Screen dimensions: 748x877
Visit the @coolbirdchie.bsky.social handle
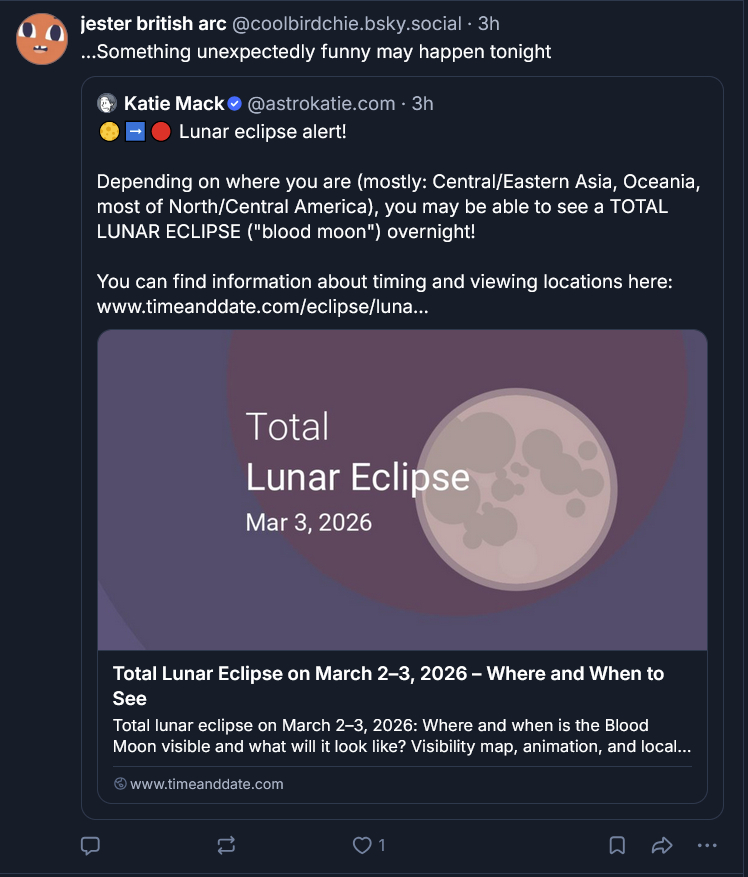point(346,23)
